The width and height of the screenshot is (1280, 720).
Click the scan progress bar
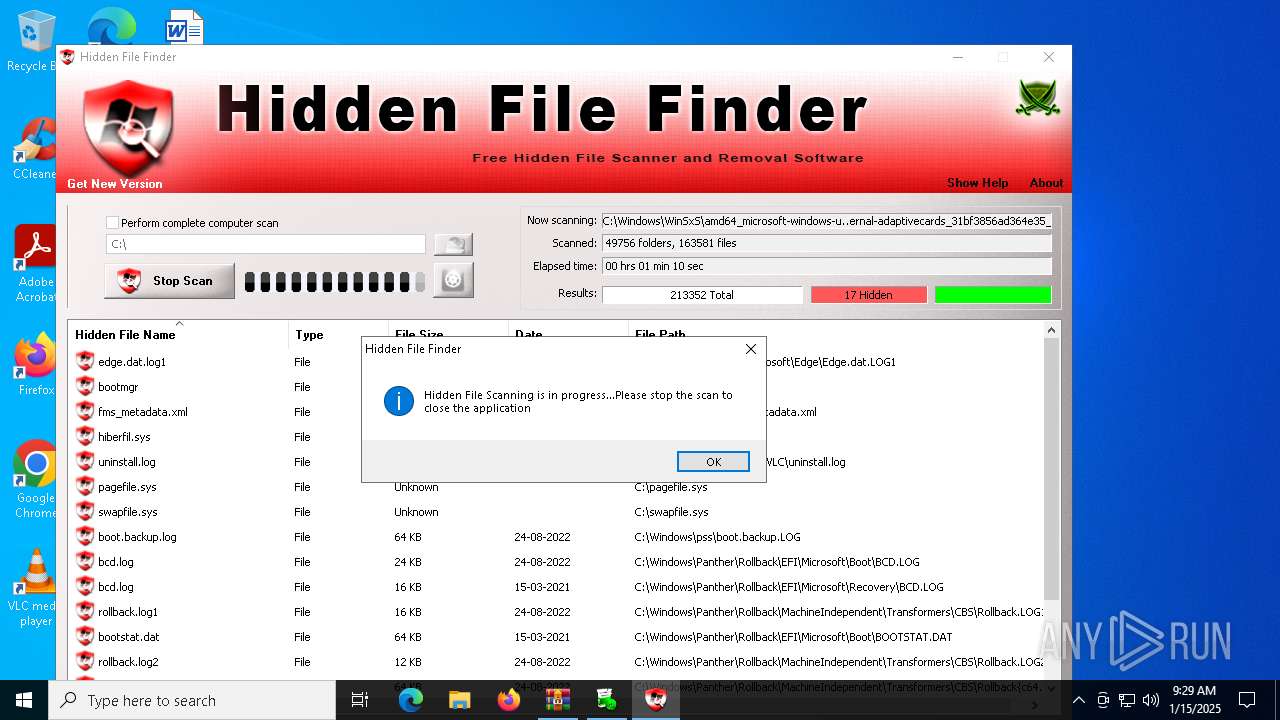click(335, 282)
